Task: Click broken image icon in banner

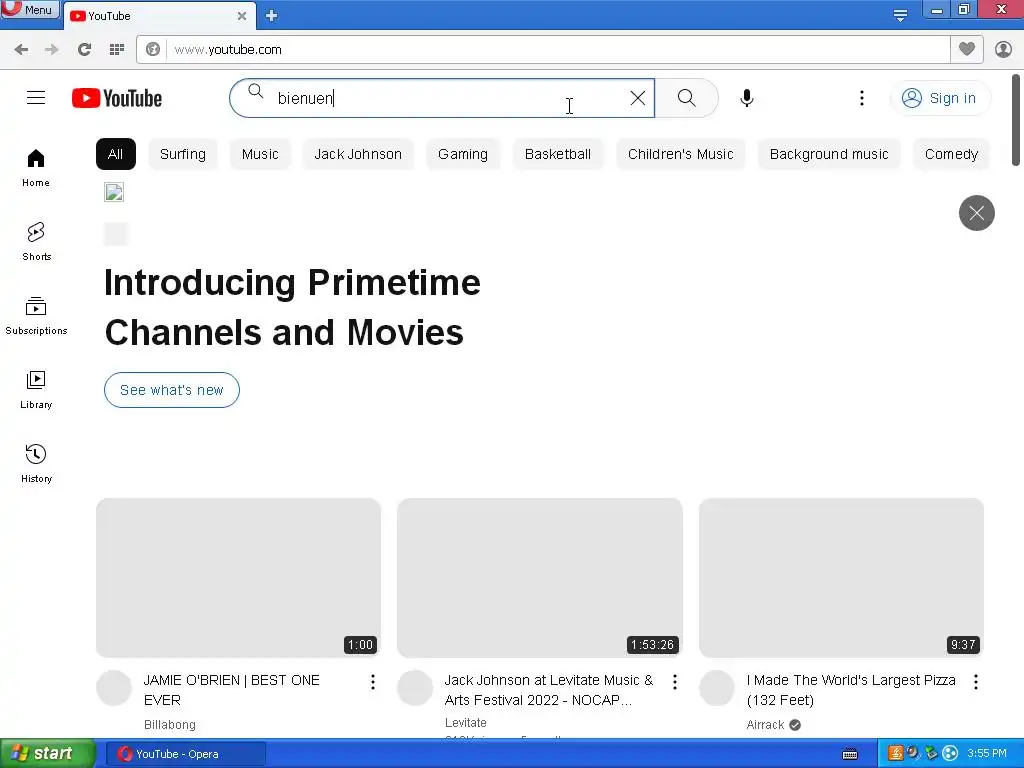Action: [x=114, y=192]
